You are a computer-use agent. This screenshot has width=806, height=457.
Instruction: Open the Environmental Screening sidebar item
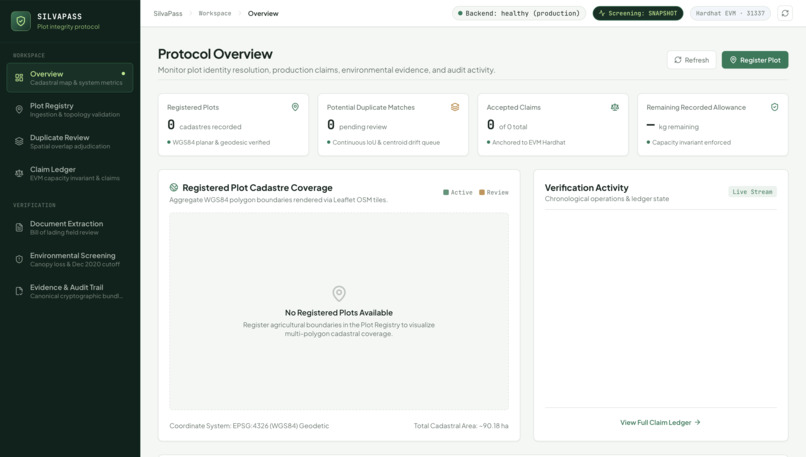pos(70,260)
